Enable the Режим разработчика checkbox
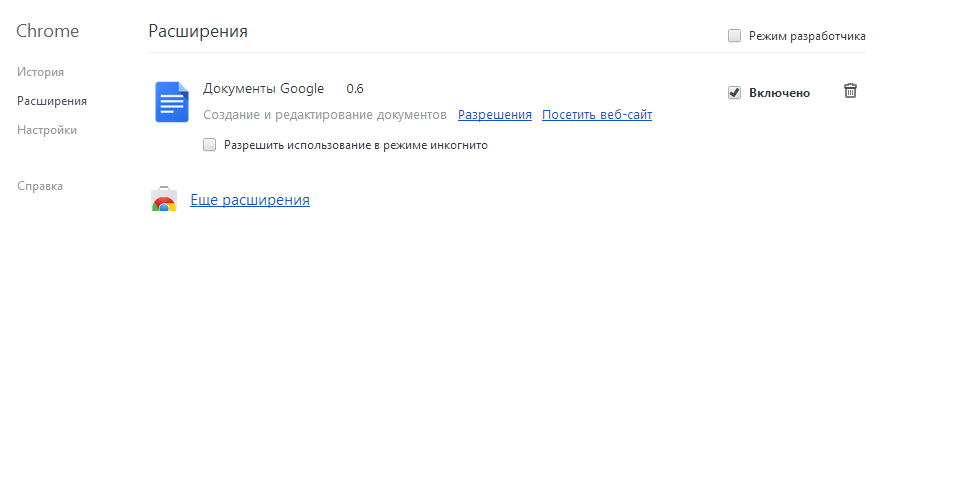The height and width of the screenshot is (502, 960). [734, 36]
